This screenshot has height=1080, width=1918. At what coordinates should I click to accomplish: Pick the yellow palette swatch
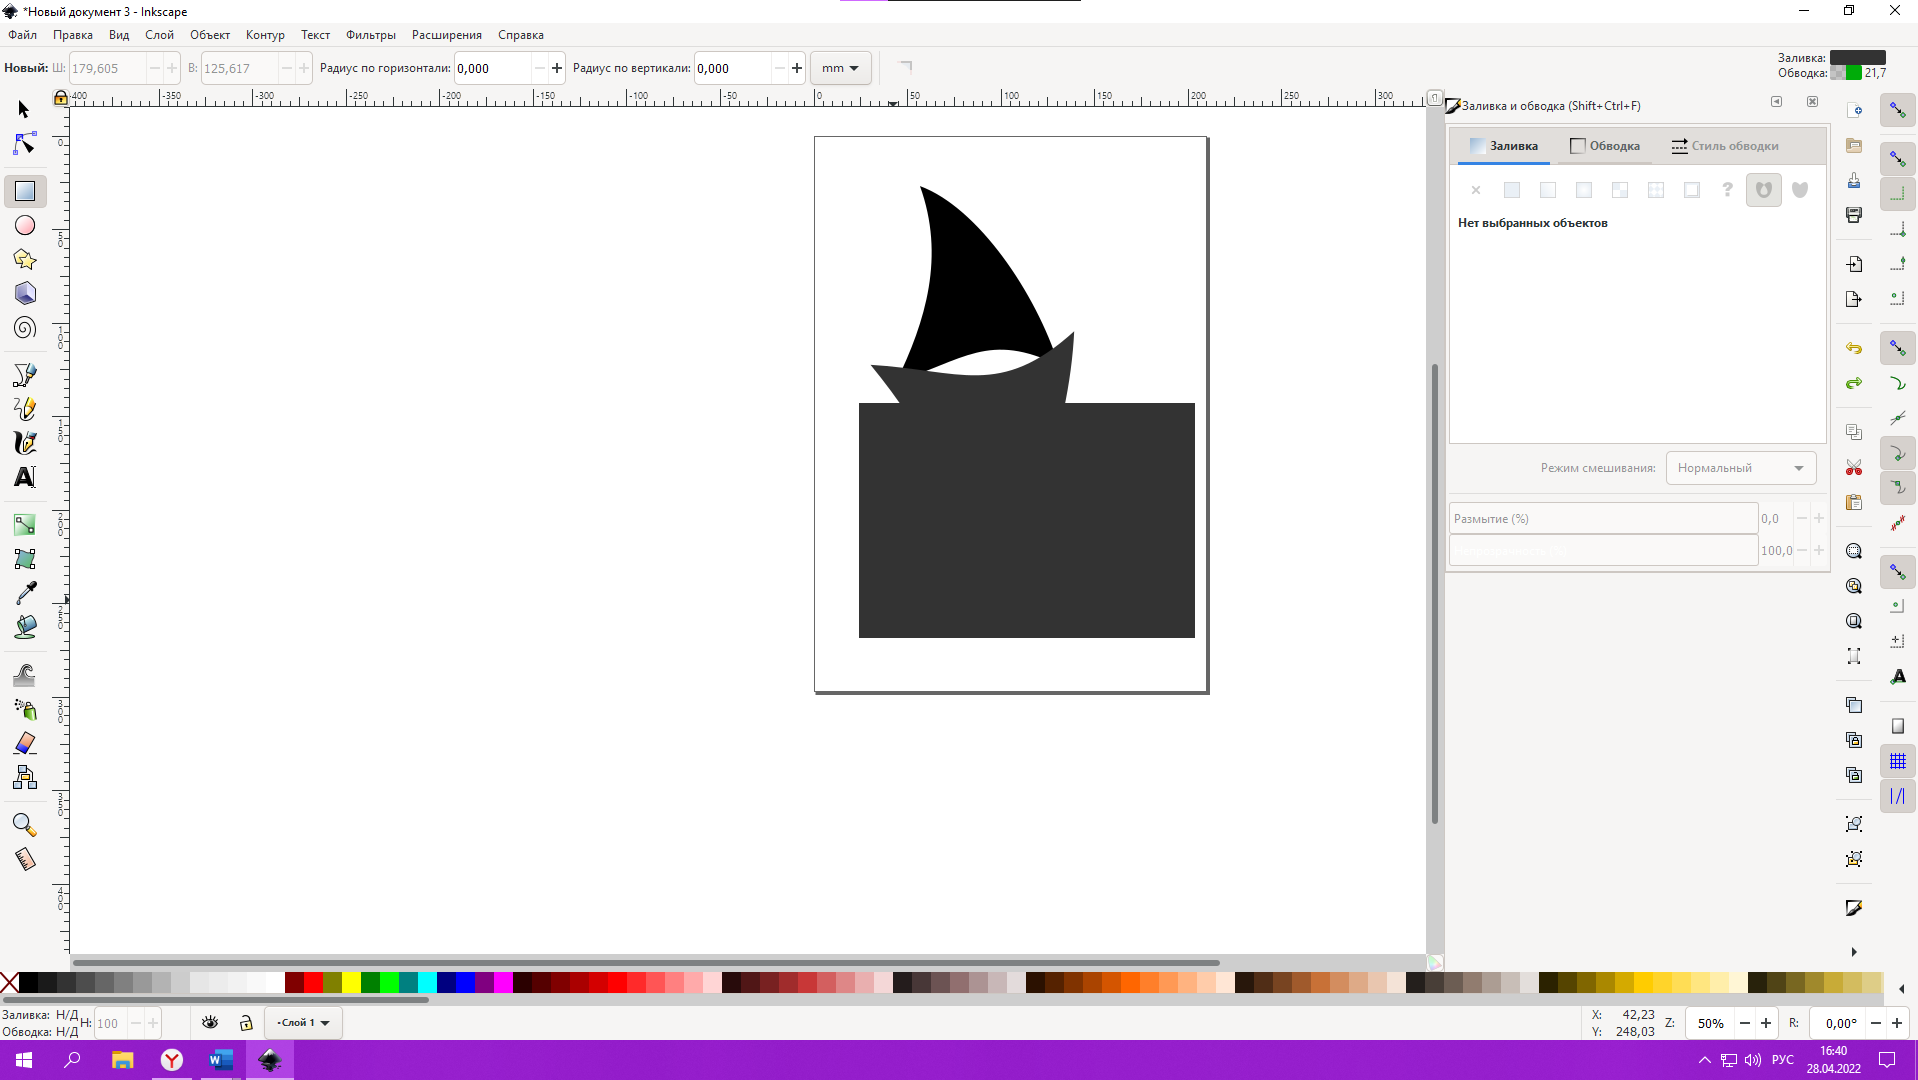[x=351, y=982]
